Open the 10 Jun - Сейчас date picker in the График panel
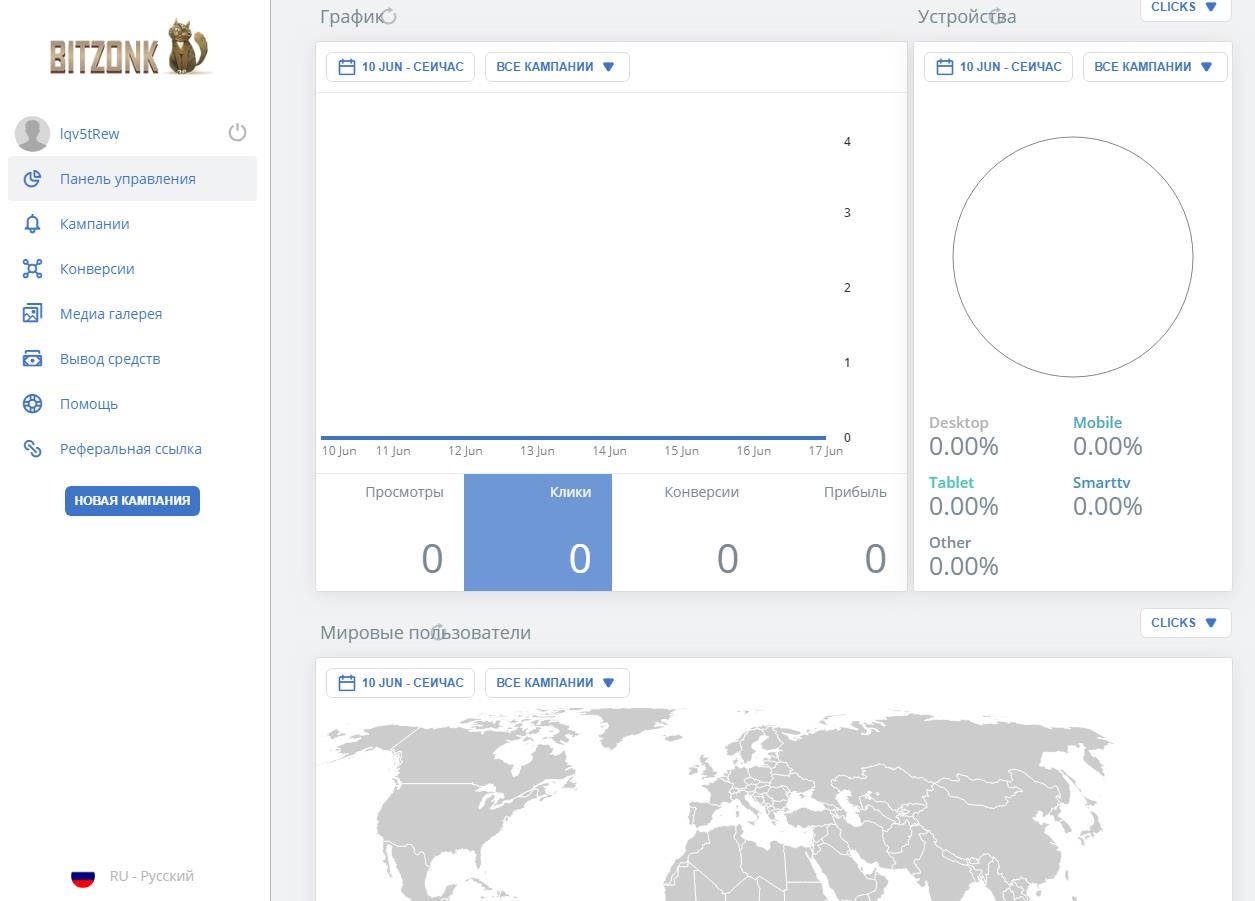This screenshot has width=1255, height=901. pyautogui.click(x=400, y=67)
